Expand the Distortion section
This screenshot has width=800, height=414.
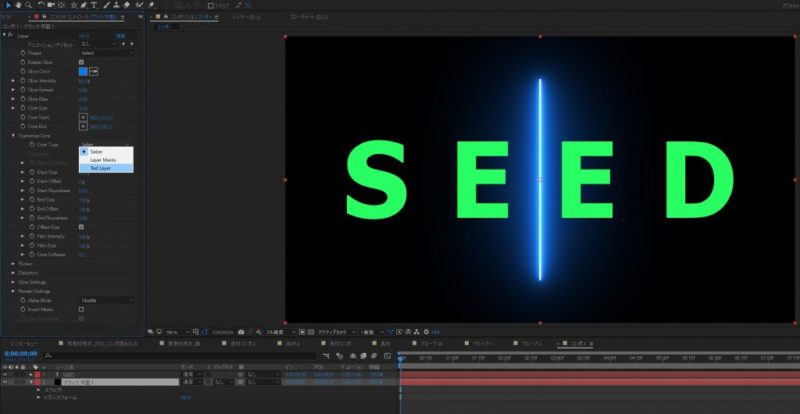coord(13,272)
